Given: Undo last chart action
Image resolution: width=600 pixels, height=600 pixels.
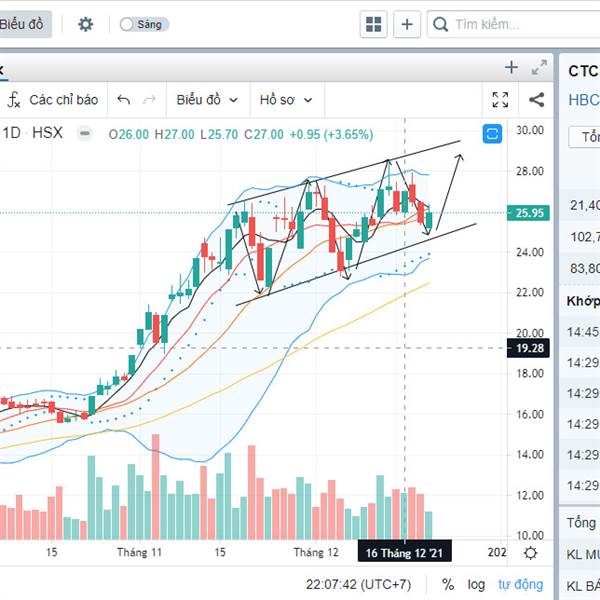Looking at the screenshot, I should [x=124, y=100].
